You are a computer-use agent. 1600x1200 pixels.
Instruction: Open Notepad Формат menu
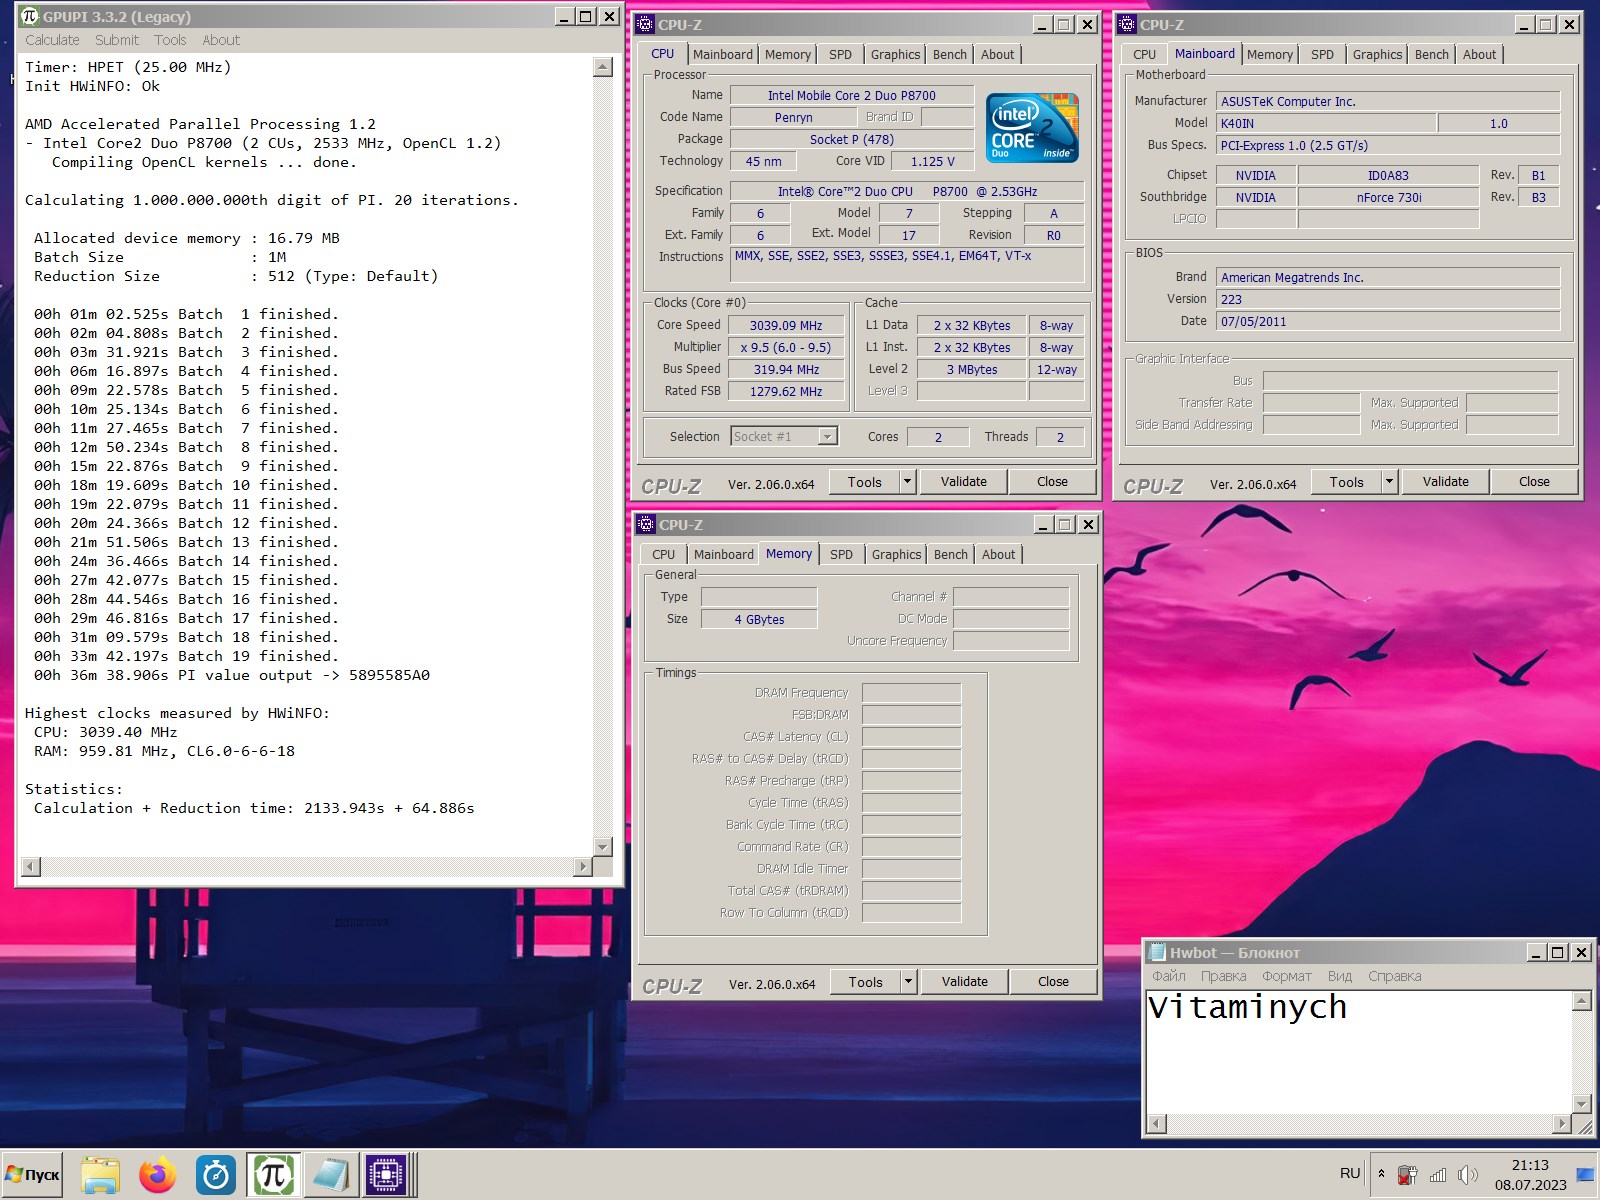1287,976
